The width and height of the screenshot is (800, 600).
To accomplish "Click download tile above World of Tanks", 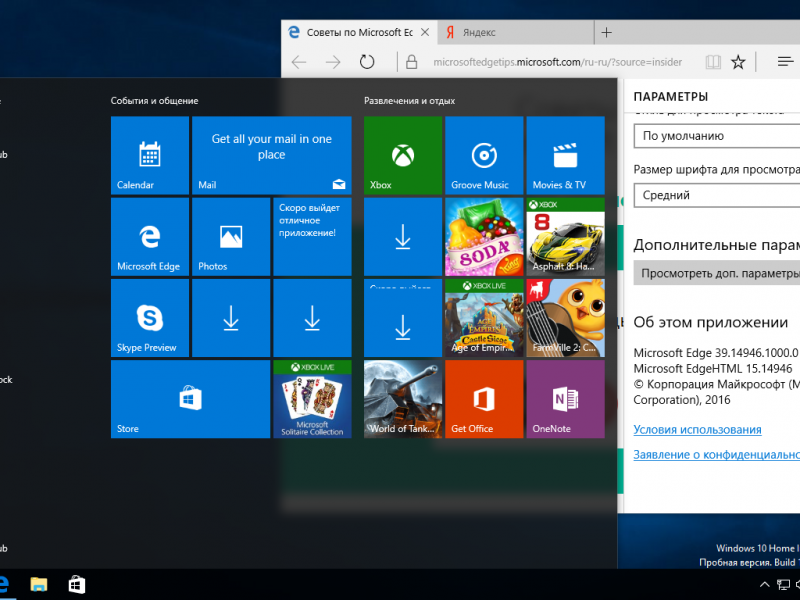I will tap(403, 318).
